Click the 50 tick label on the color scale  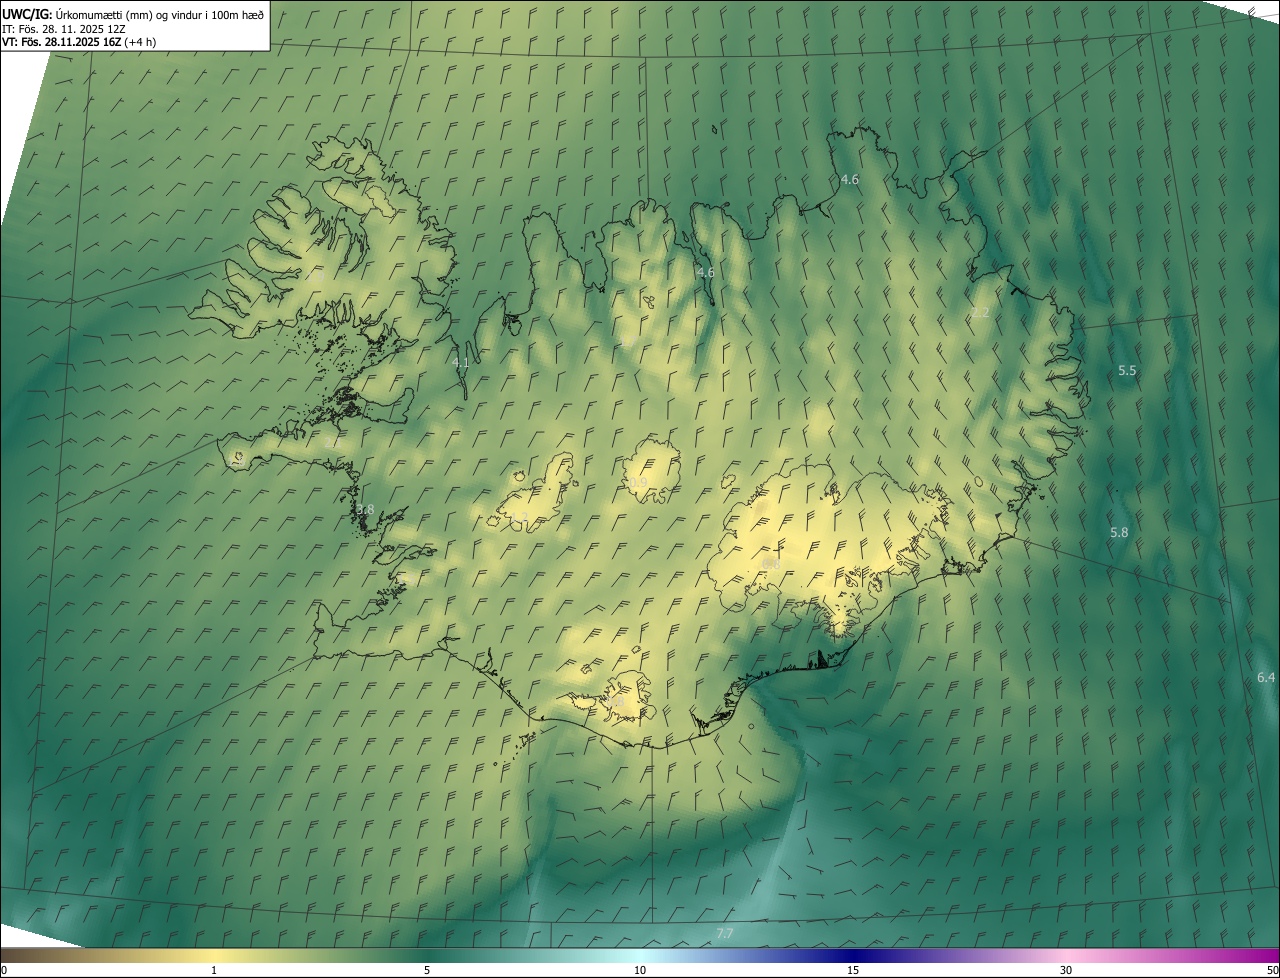point(1272,970)
